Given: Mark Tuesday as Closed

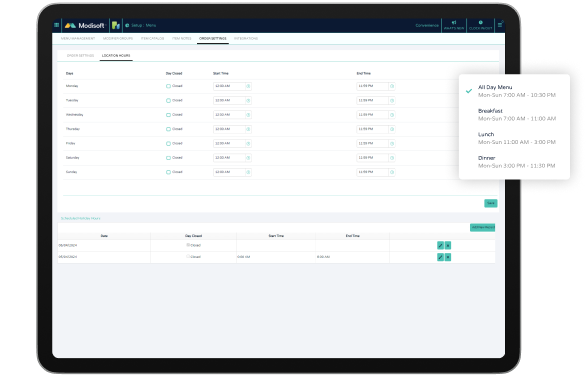Looking at the screenshot, I should 168,100.
